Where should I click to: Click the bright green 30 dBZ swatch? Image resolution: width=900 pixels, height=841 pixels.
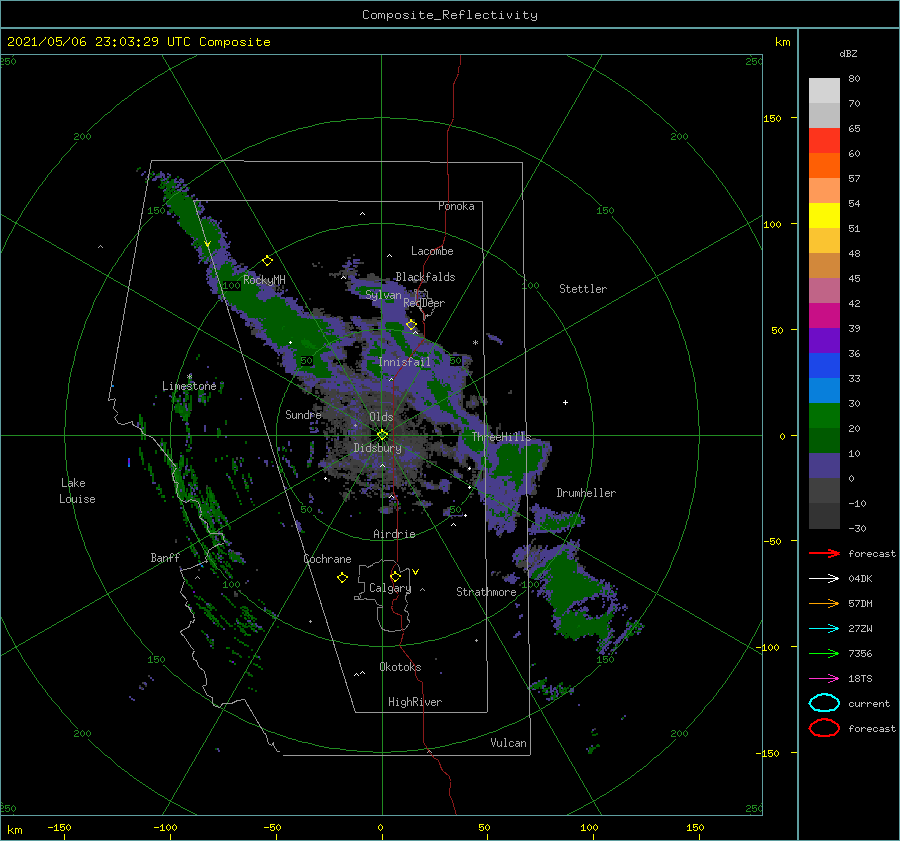[x=824, y=416]
